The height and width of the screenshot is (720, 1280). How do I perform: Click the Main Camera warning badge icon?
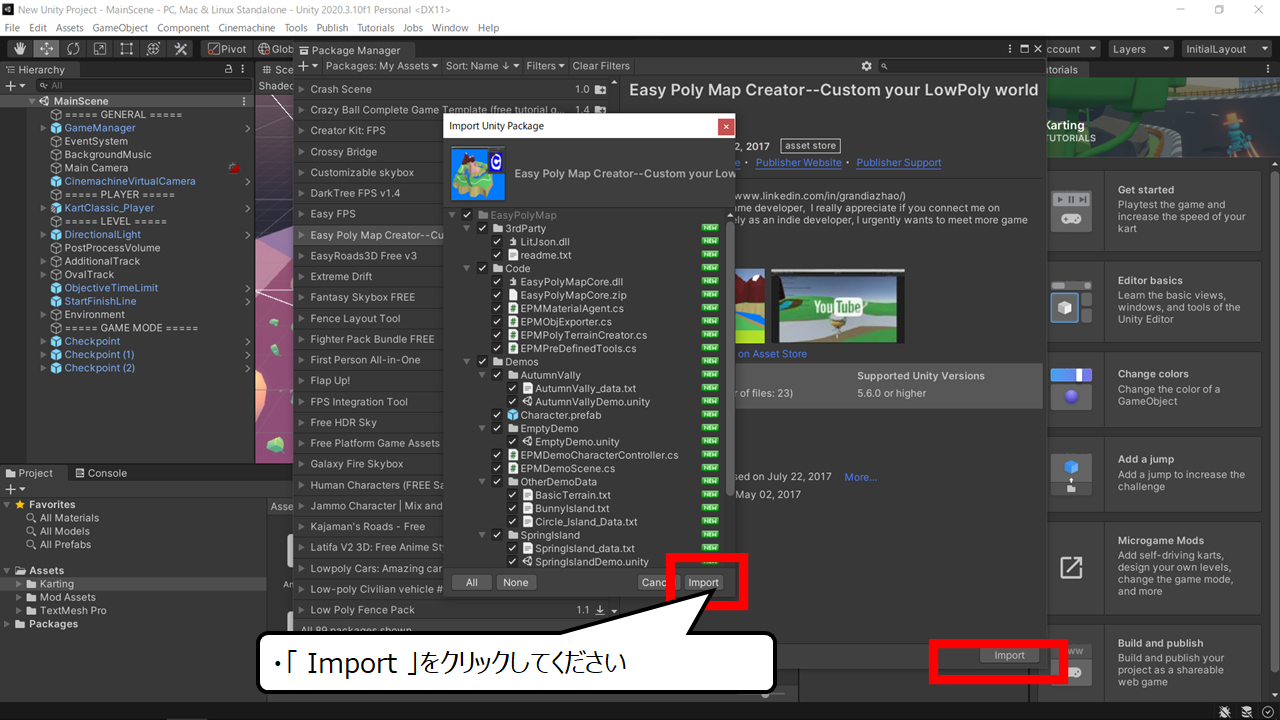coord(234,168)
